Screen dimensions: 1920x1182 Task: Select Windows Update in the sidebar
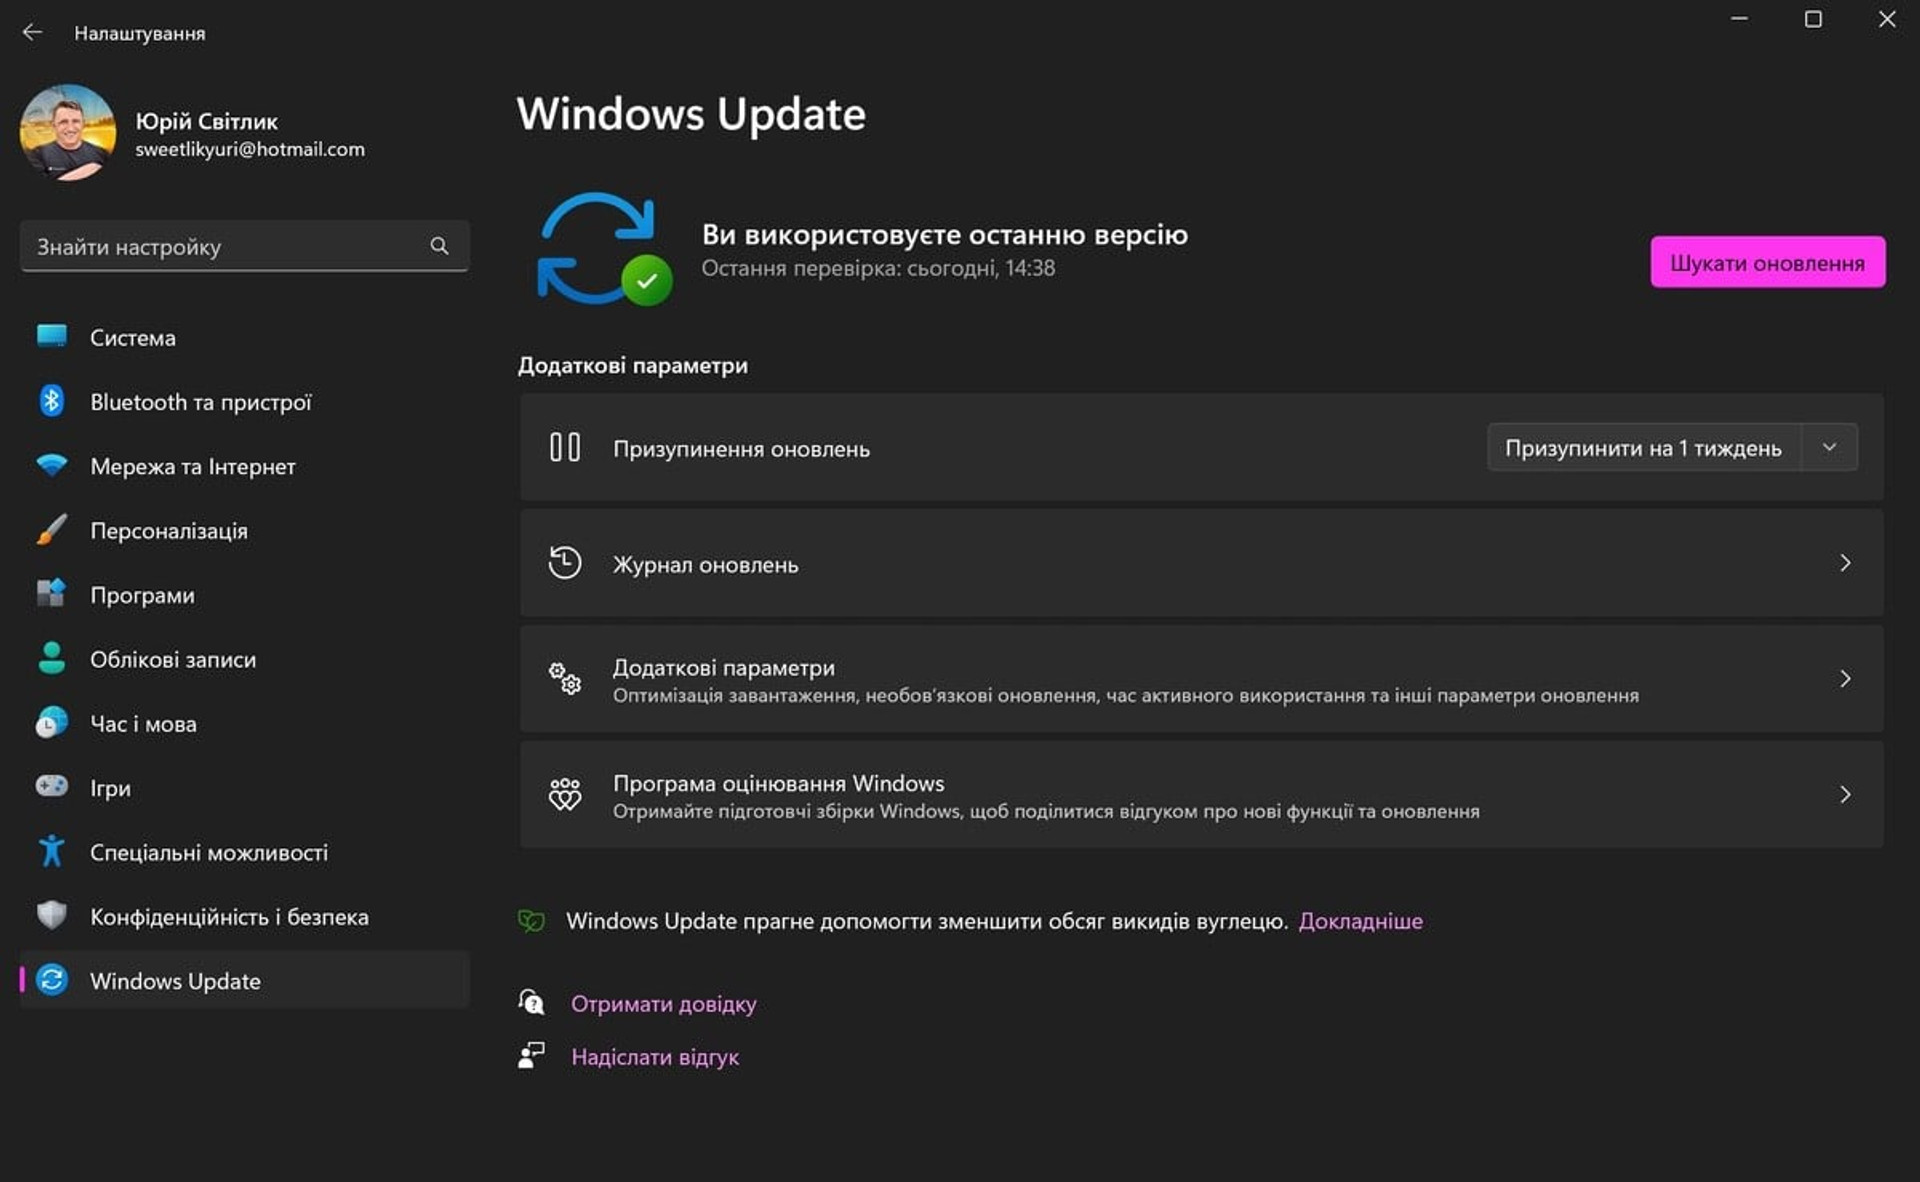244,980
